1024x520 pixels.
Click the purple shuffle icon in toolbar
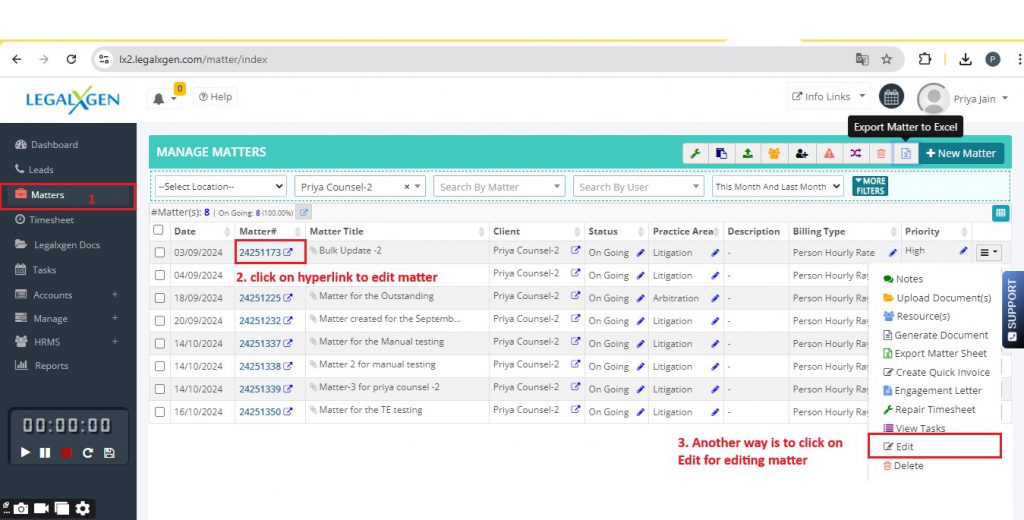click(x=855, y=153)
